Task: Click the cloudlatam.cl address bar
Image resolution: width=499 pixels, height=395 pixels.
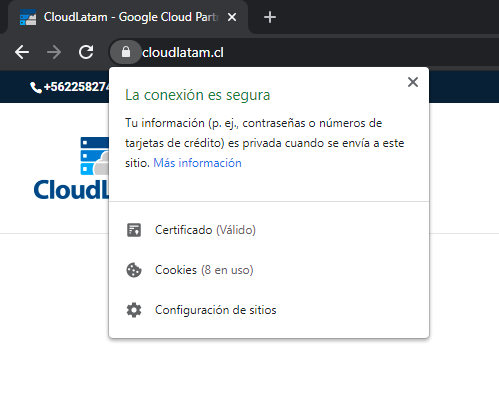Action: coord(183,53)
